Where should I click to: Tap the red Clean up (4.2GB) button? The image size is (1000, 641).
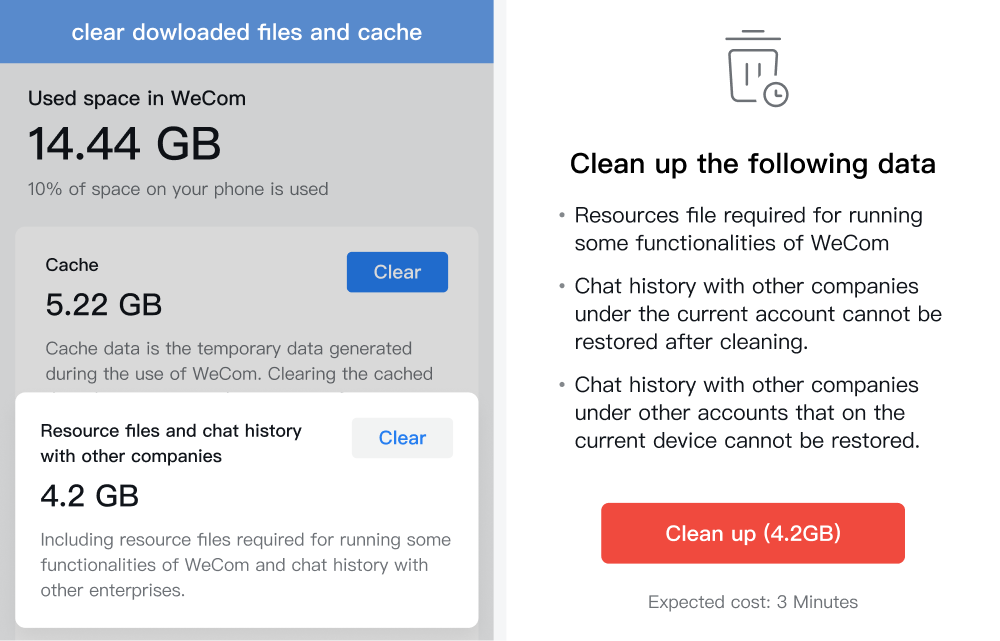(x=753, y=533)
